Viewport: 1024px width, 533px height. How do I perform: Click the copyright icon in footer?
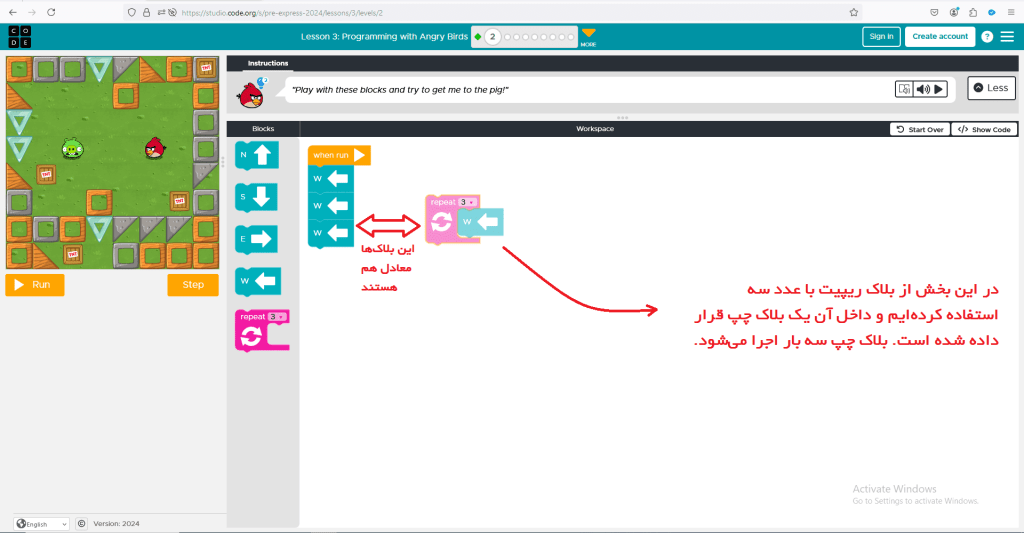82,523
